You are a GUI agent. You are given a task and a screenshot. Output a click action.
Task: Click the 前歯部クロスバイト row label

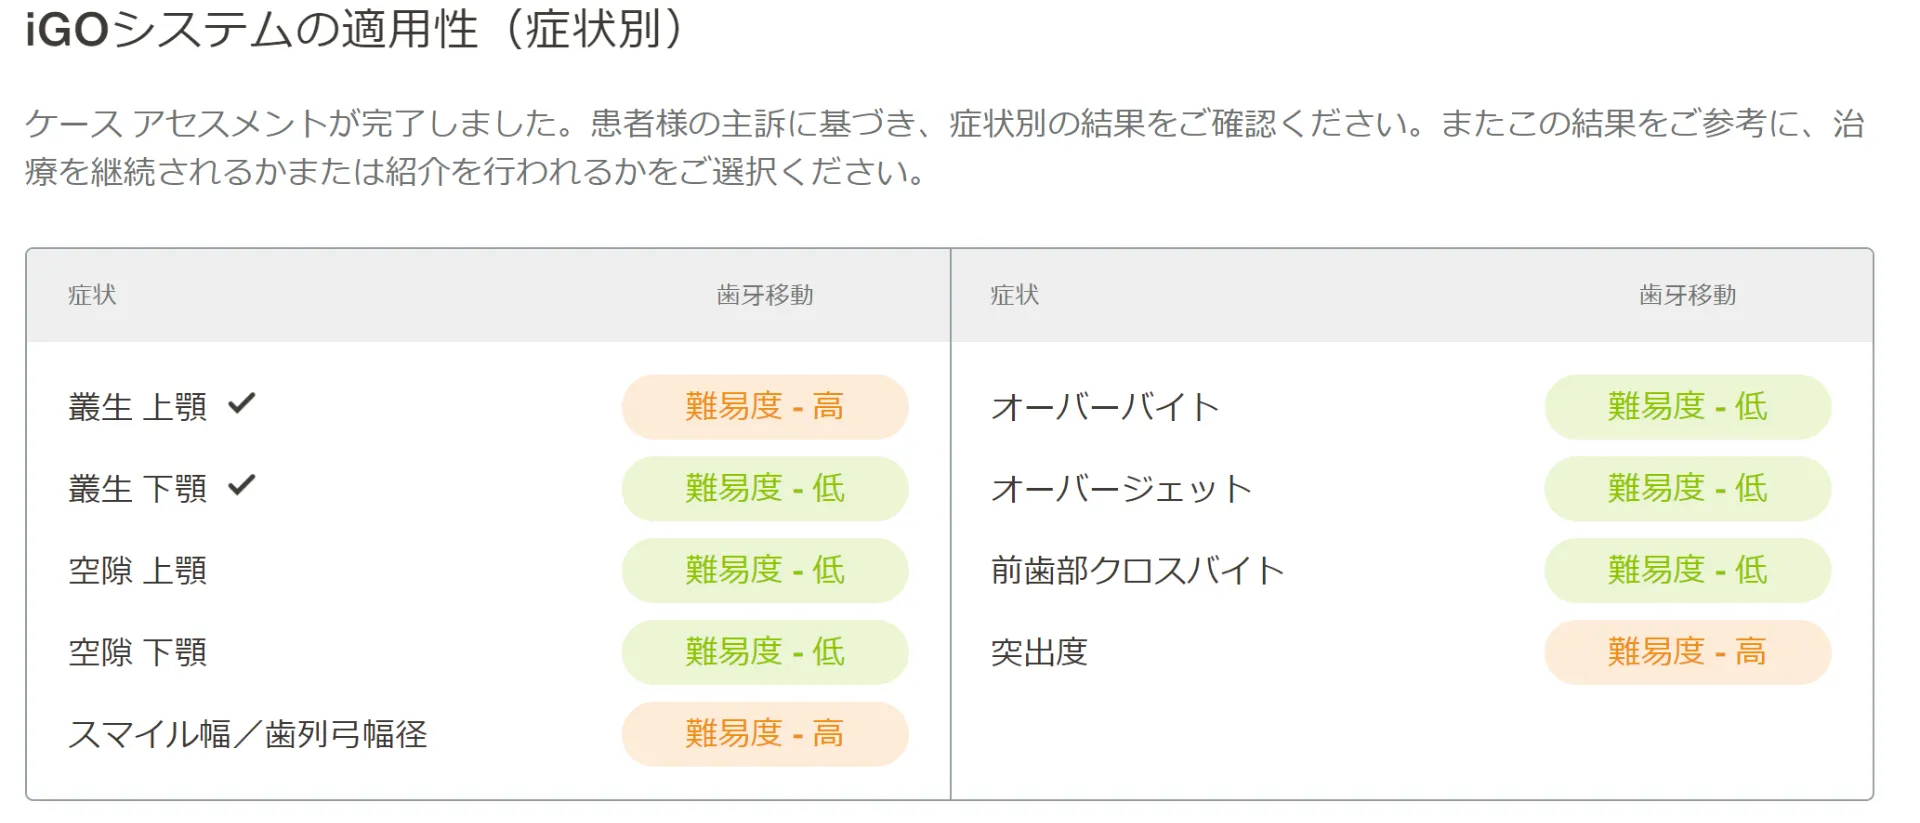[x=1137, y=571]
